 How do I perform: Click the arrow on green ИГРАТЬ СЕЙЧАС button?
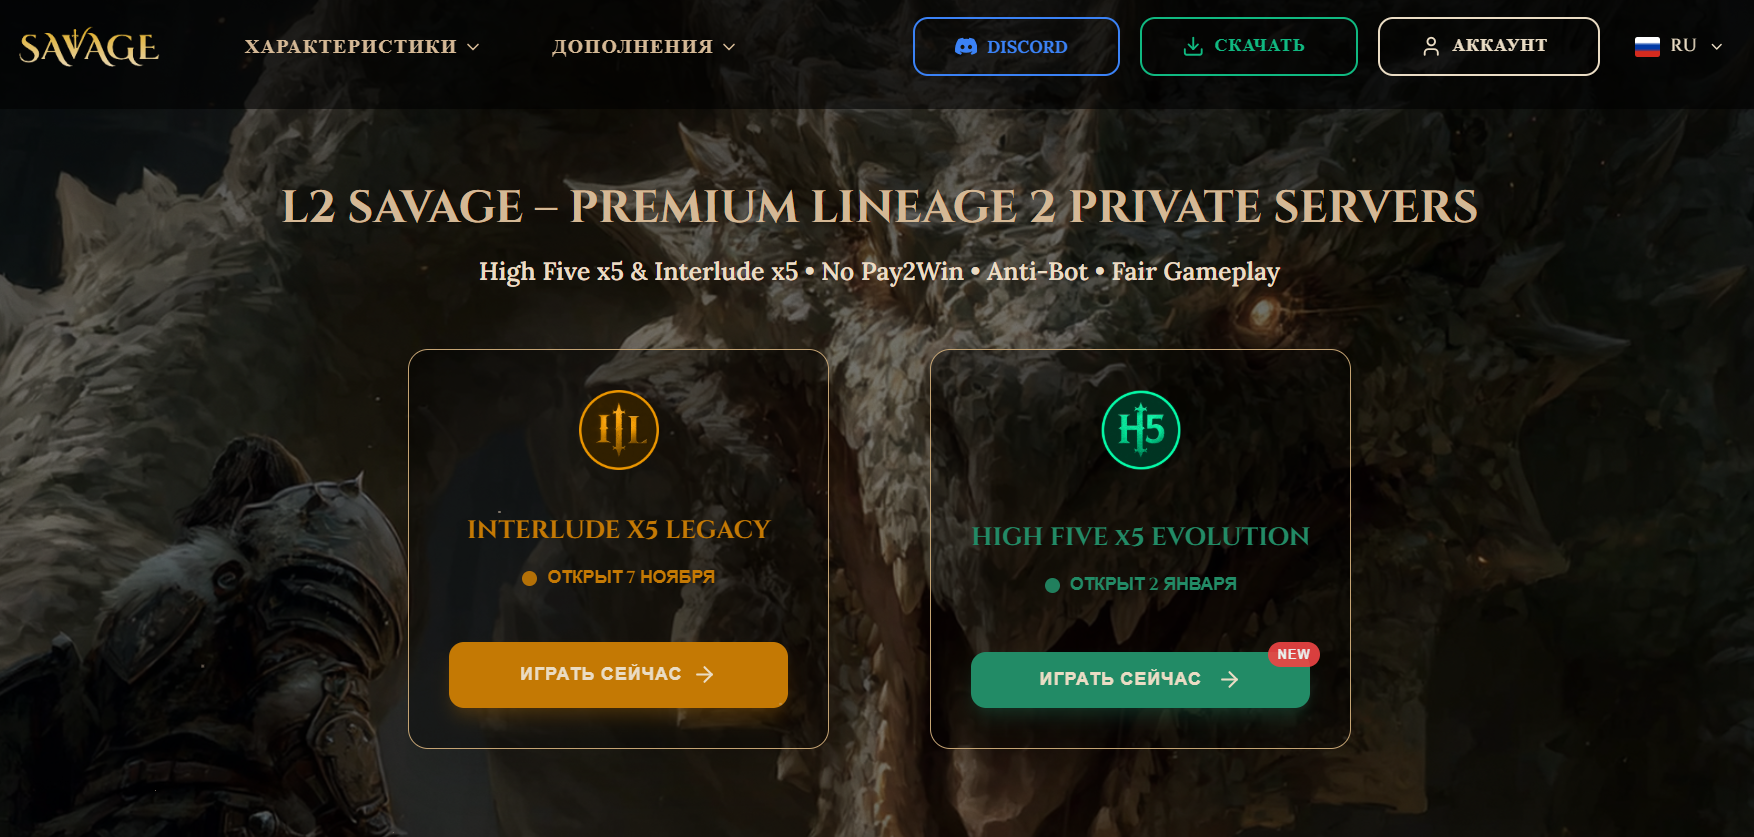[1230, 680]
